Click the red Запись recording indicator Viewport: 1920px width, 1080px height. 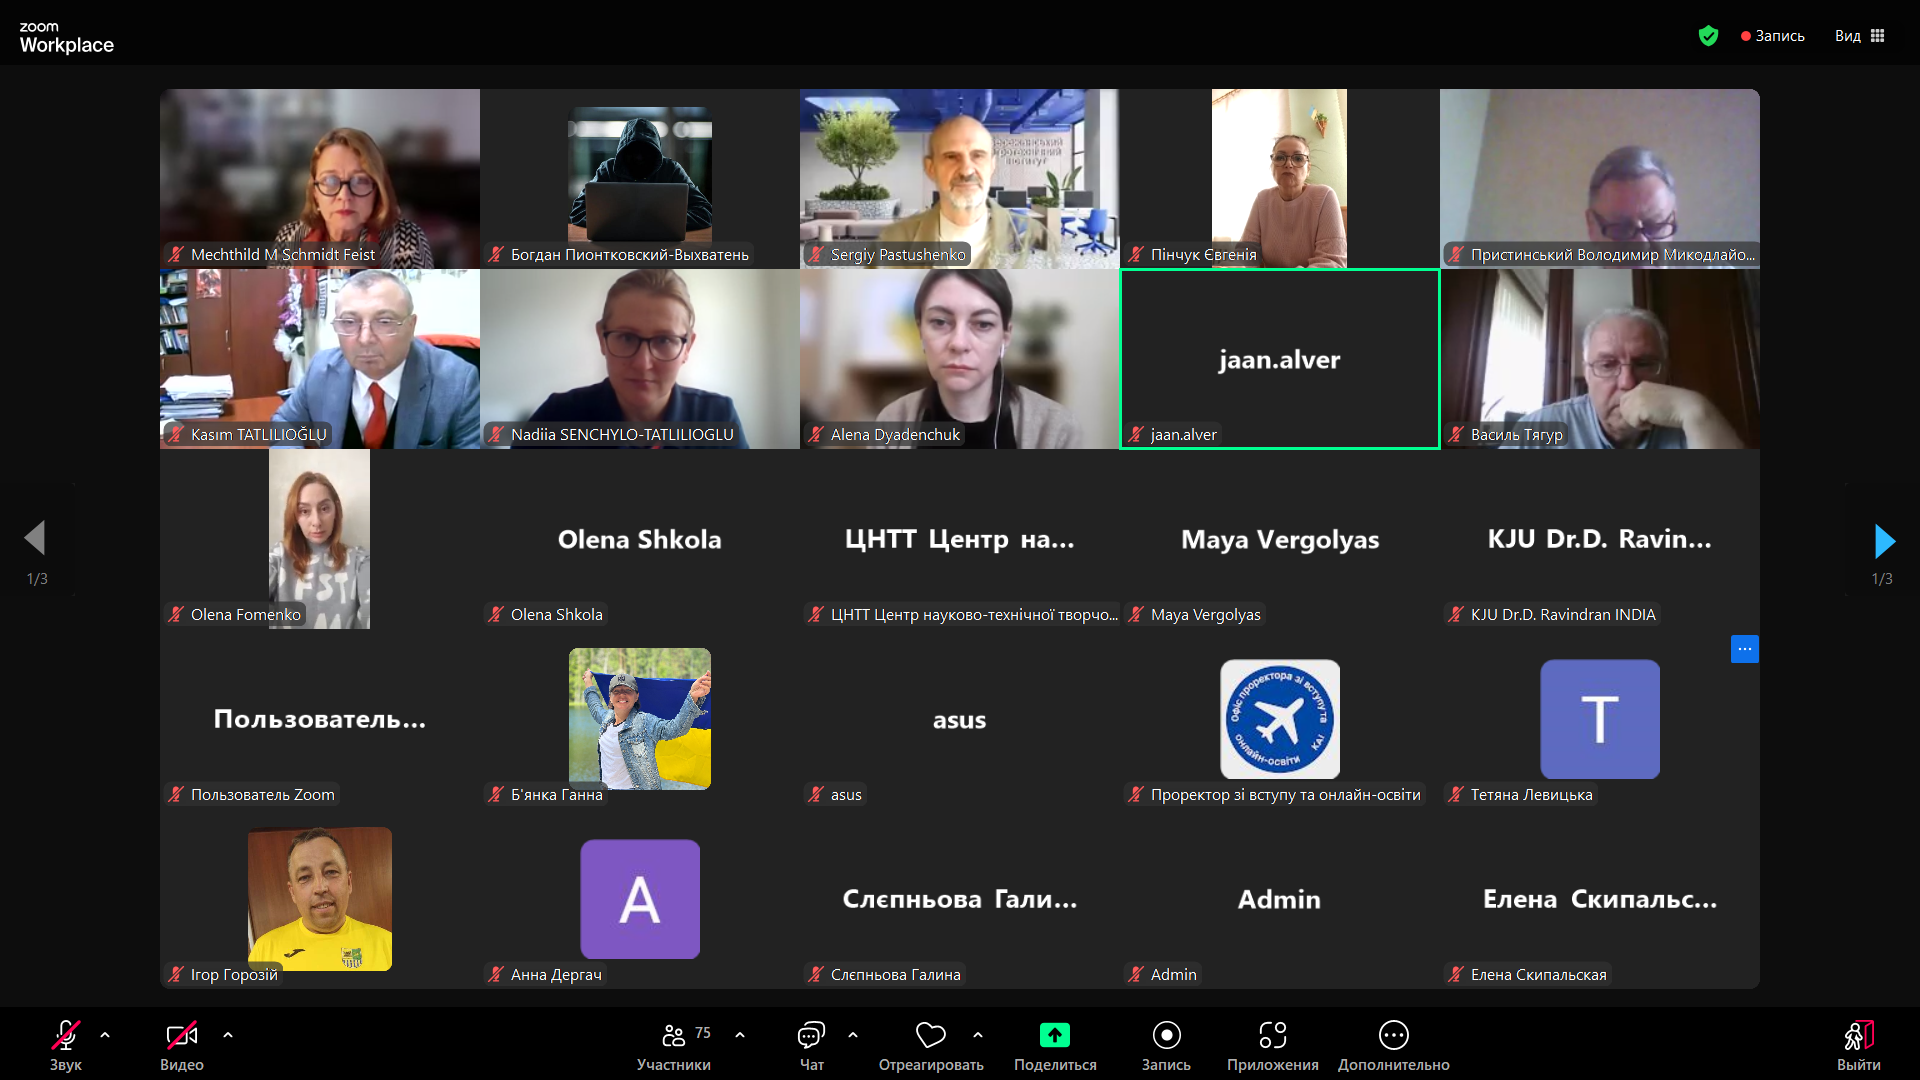1772,36
